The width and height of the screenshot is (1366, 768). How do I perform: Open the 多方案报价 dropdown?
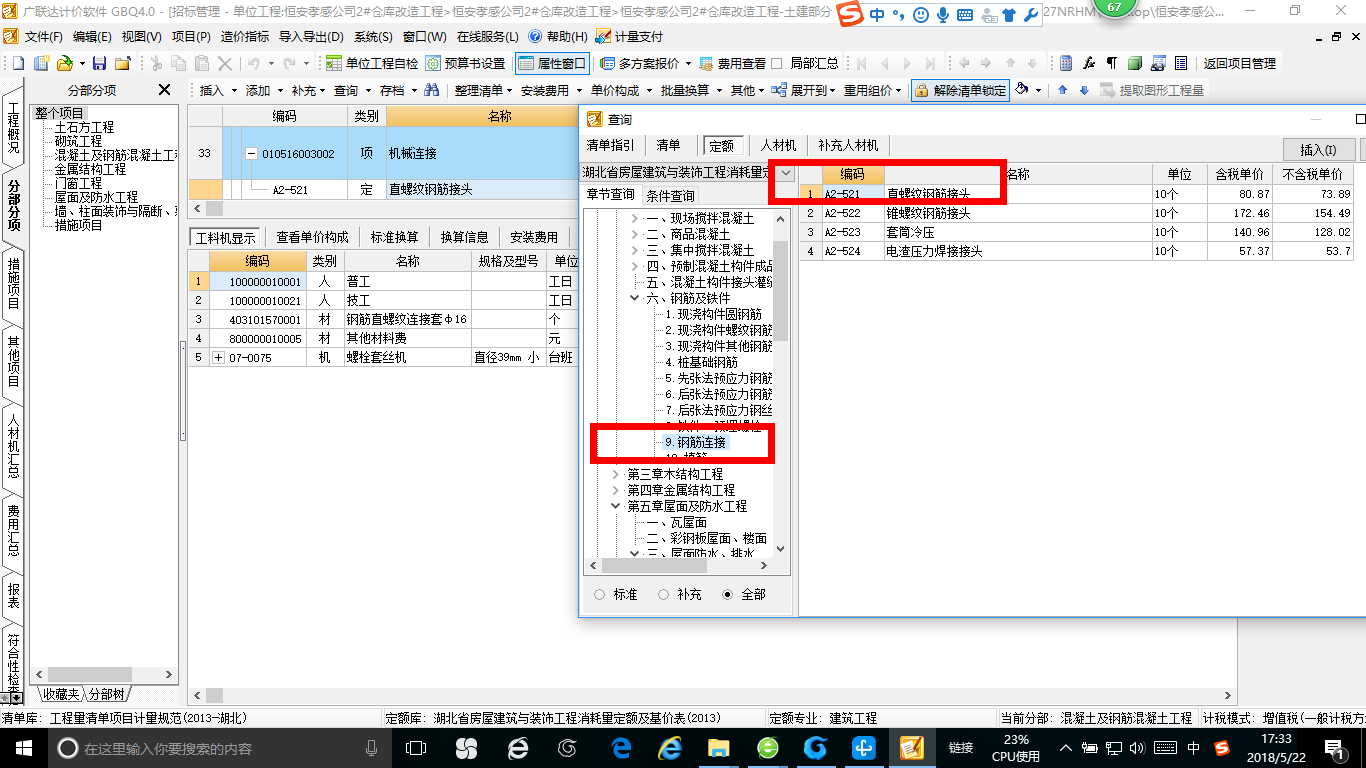click(646, 63)
